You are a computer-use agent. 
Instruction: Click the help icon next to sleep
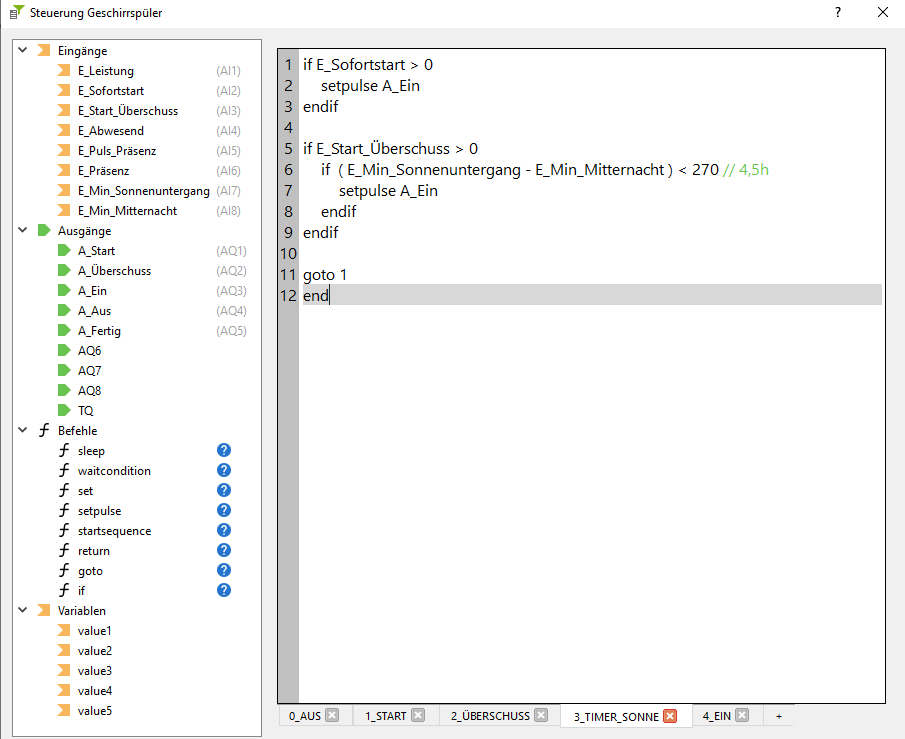[x=224, y=451]
